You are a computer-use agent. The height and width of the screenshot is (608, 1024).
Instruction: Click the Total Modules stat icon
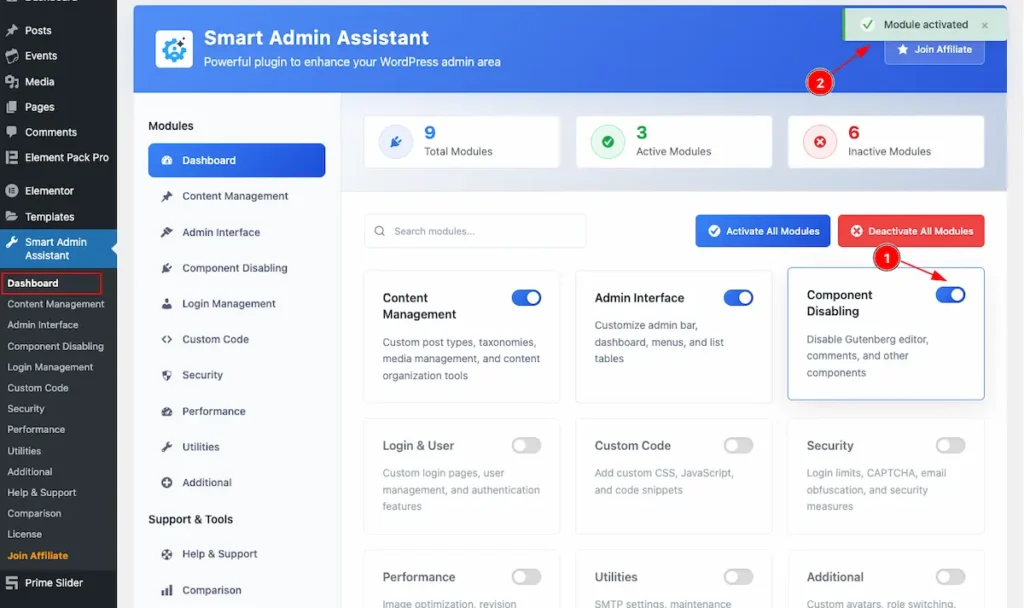396,142
